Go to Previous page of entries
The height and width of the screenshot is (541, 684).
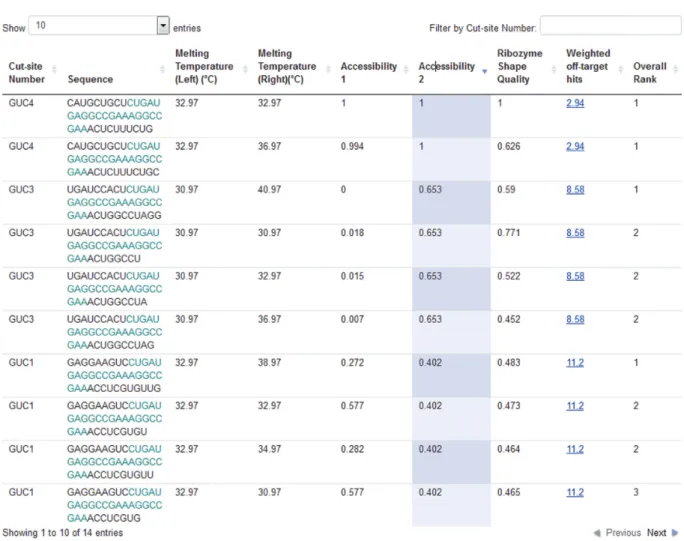coord(623,533)
